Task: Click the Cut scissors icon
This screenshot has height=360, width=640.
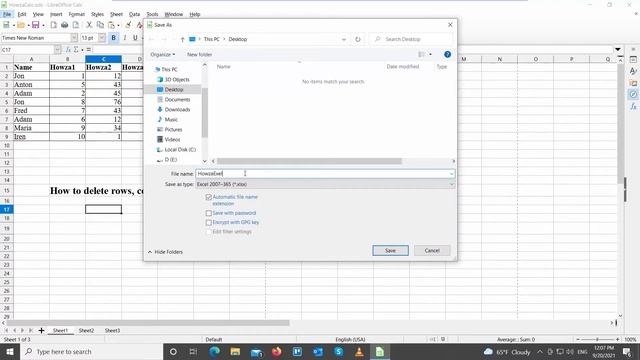Action: point(89,25)
